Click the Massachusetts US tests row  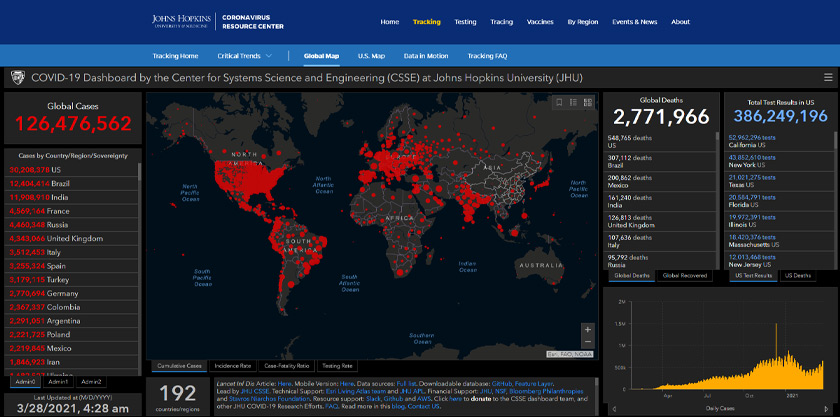(x=779, y=241)
